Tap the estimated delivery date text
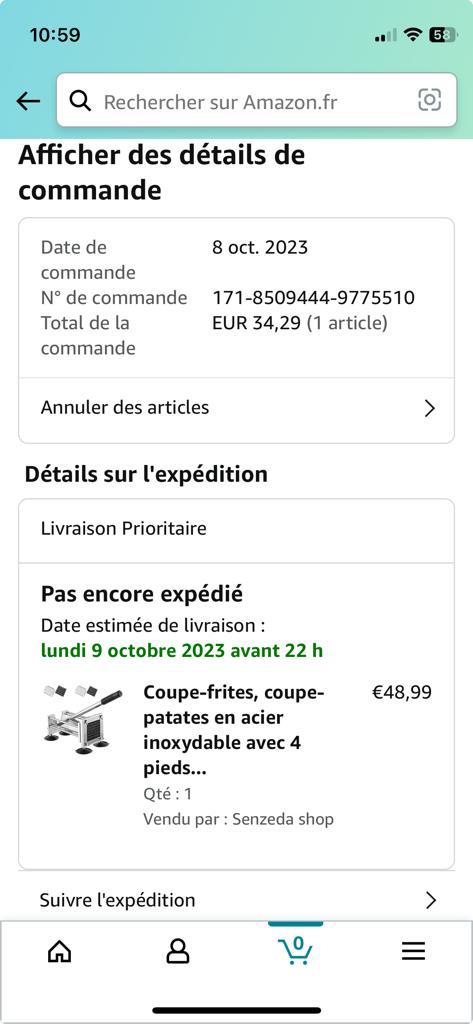The width and height of the screenshot is (473, 1024). [182, 651]
